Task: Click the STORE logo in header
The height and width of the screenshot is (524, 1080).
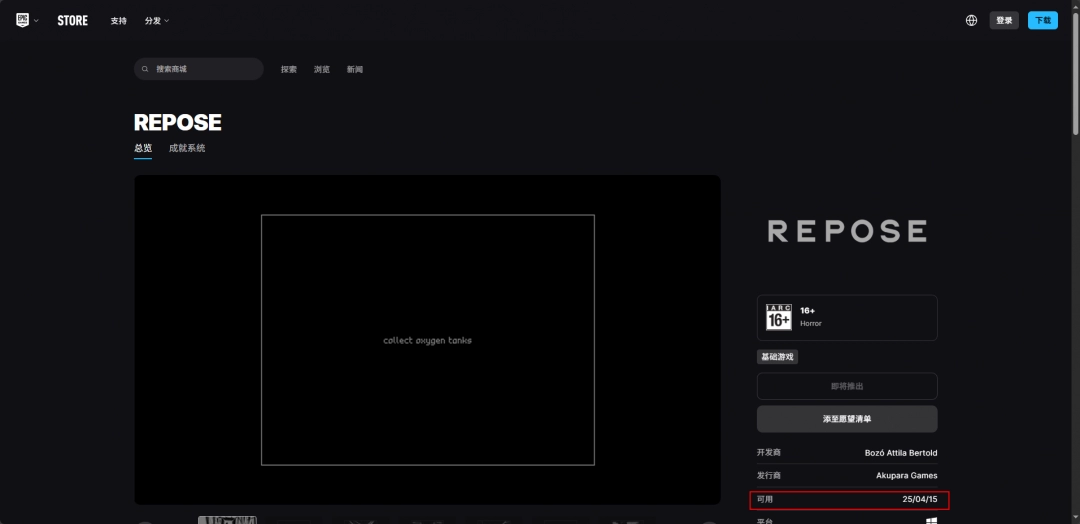Action: pos(72,20)
